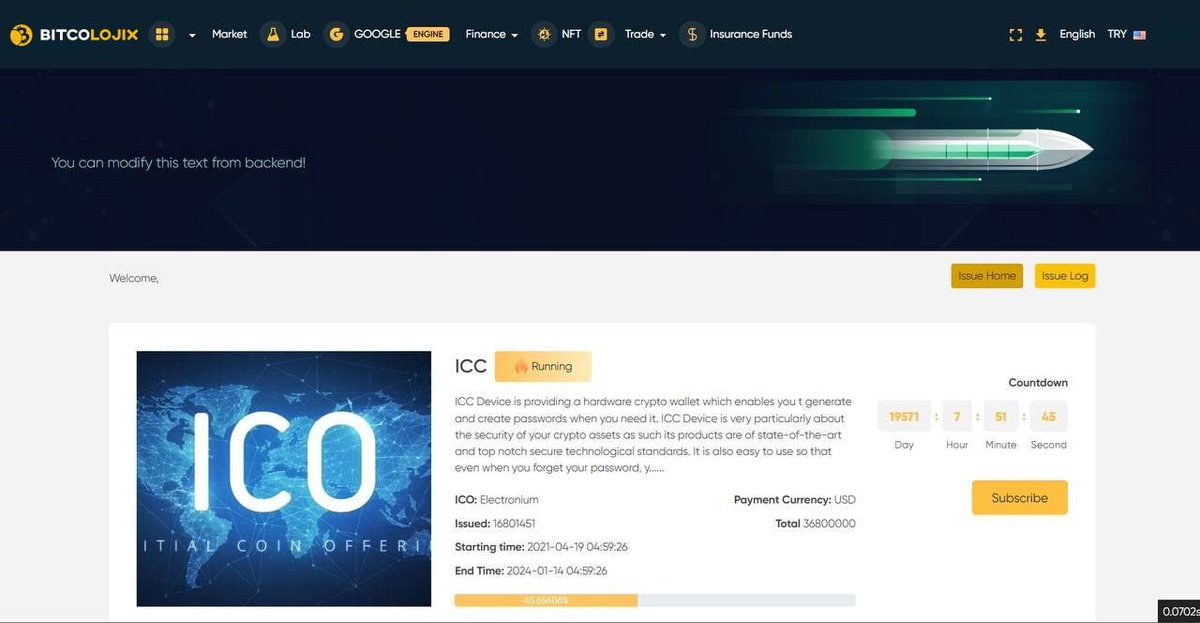Switch language via English option

[x=1077, y=33]
